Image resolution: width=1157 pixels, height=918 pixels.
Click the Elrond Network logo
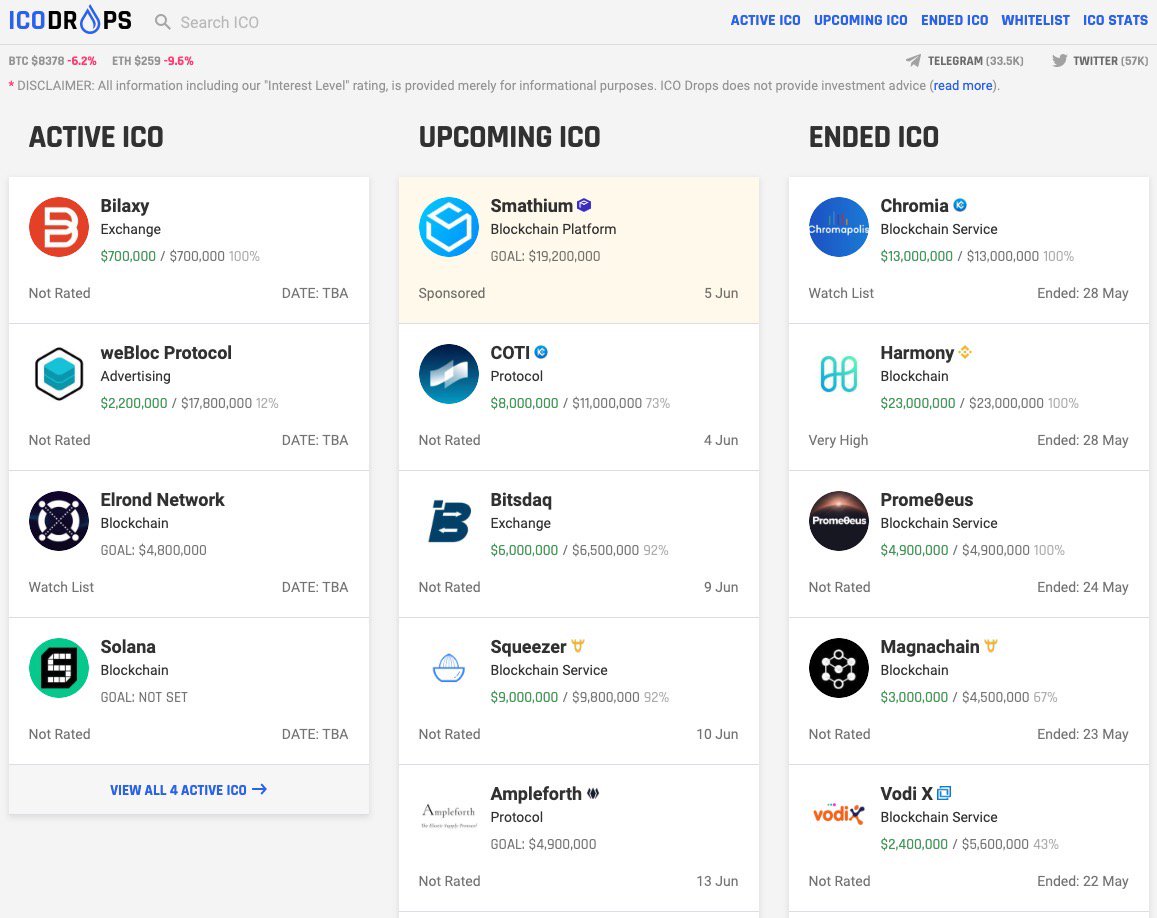pyautogui.click(x=59, y=521)
